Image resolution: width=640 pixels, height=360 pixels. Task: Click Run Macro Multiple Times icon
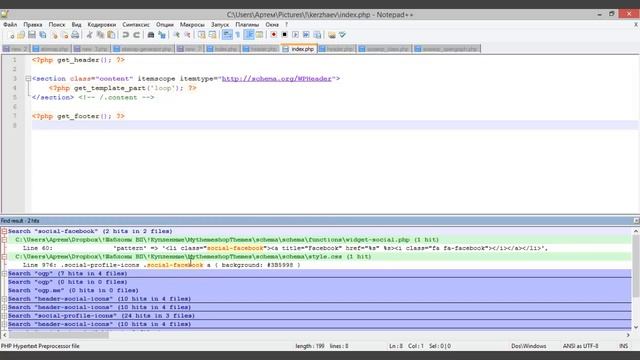(306, 35)
